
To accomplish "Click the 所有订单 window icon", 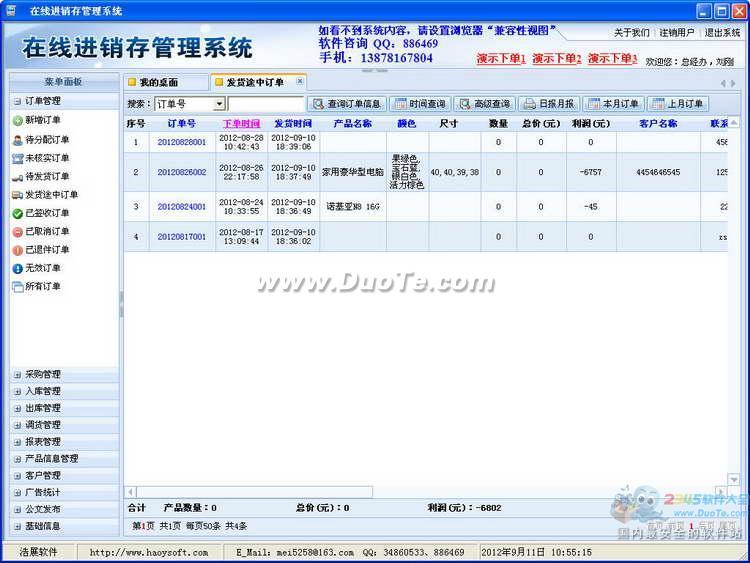I will [x=18, y=287].
